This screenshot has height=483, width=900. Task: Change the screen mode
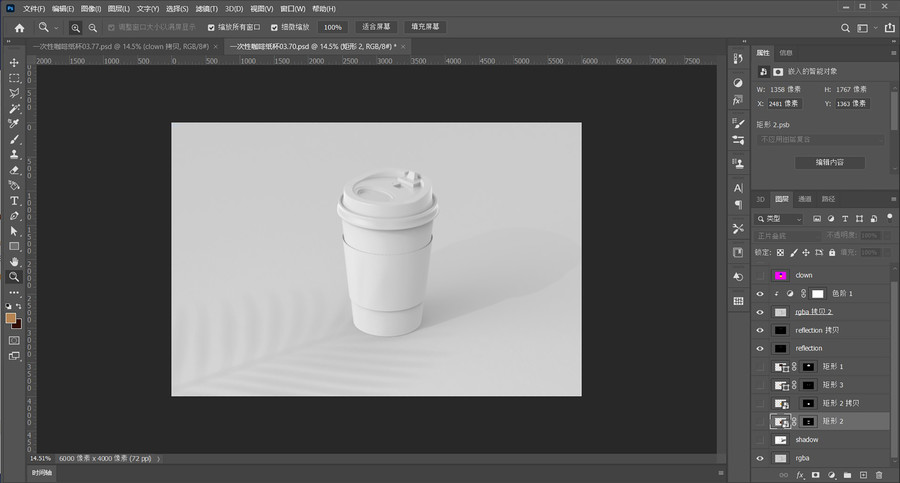pos(14,356)
